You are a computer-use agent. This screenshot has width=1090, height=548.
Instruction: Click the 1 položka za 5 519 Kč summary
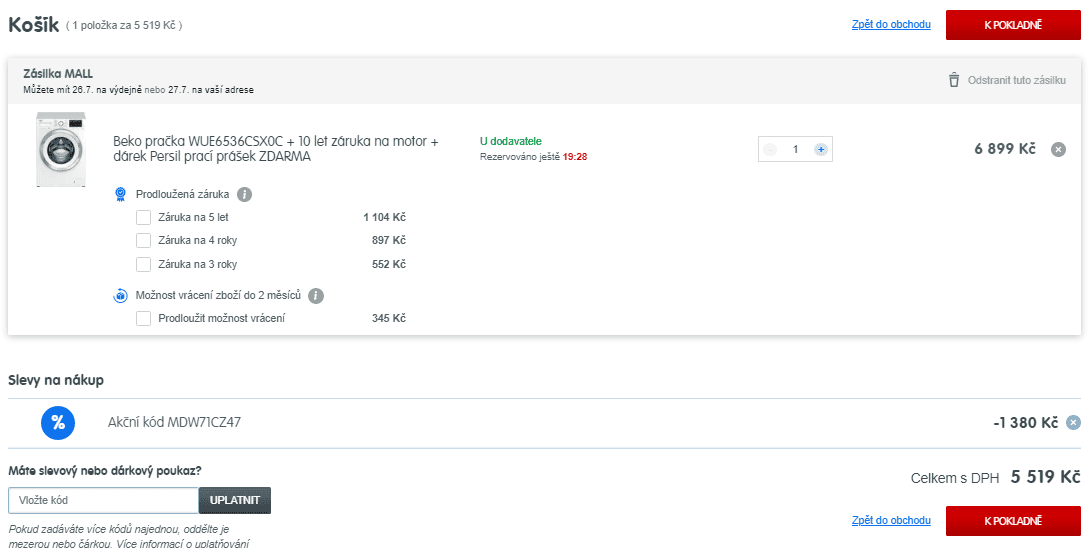[x=124, y=26]
